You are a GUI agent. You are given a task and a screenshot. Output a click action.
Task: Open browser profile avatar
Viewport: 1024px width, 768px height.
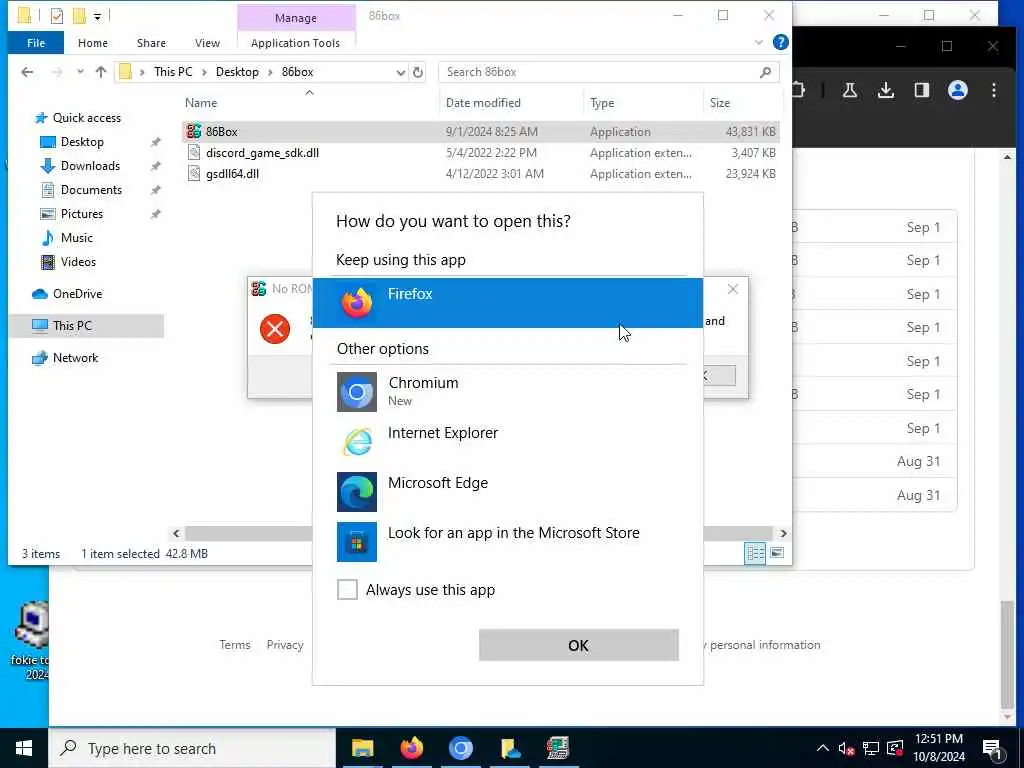[957, 90]
